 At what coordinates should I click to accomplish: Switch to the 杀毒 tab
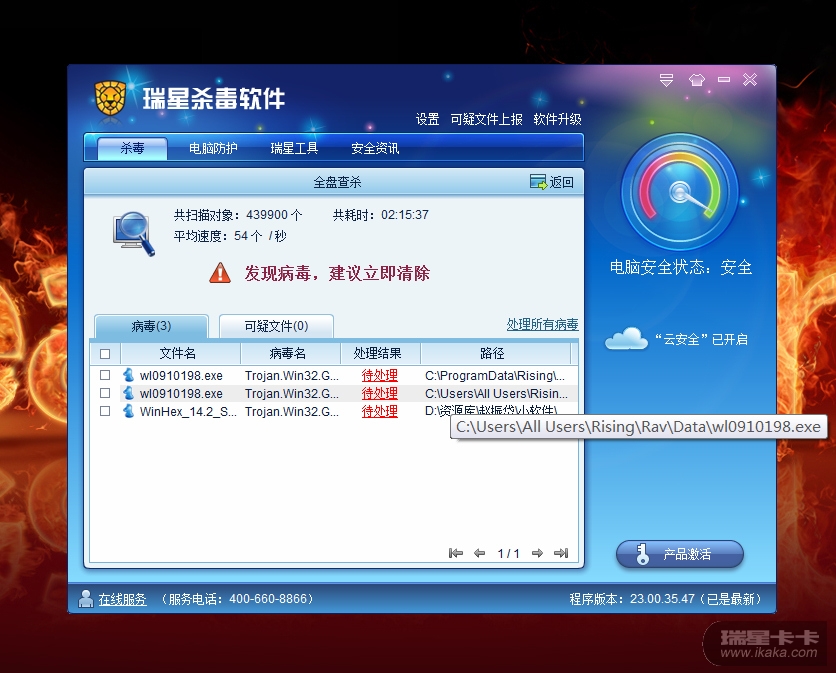132,148
